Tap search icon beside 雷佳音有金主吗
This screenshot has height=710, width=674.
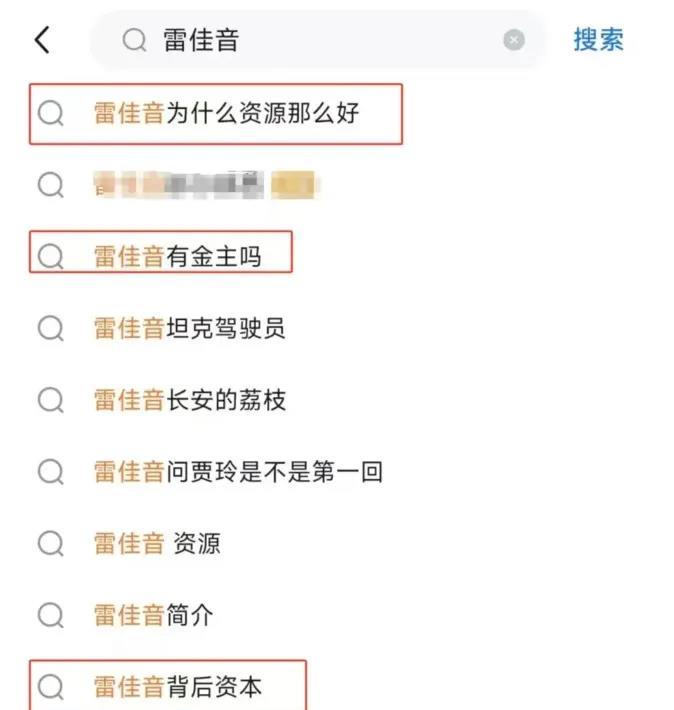click(51, 257)
